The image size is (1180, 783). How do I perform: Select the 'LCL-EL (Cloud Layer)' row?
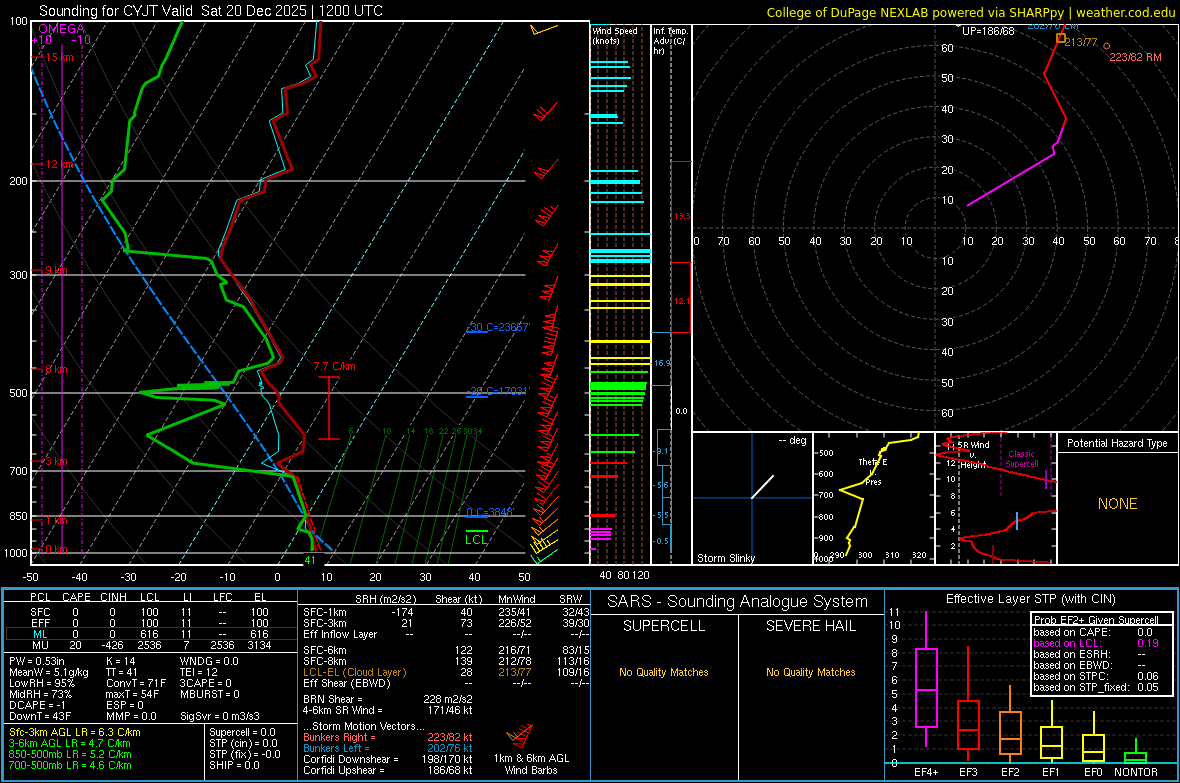(x=446, y=672)
